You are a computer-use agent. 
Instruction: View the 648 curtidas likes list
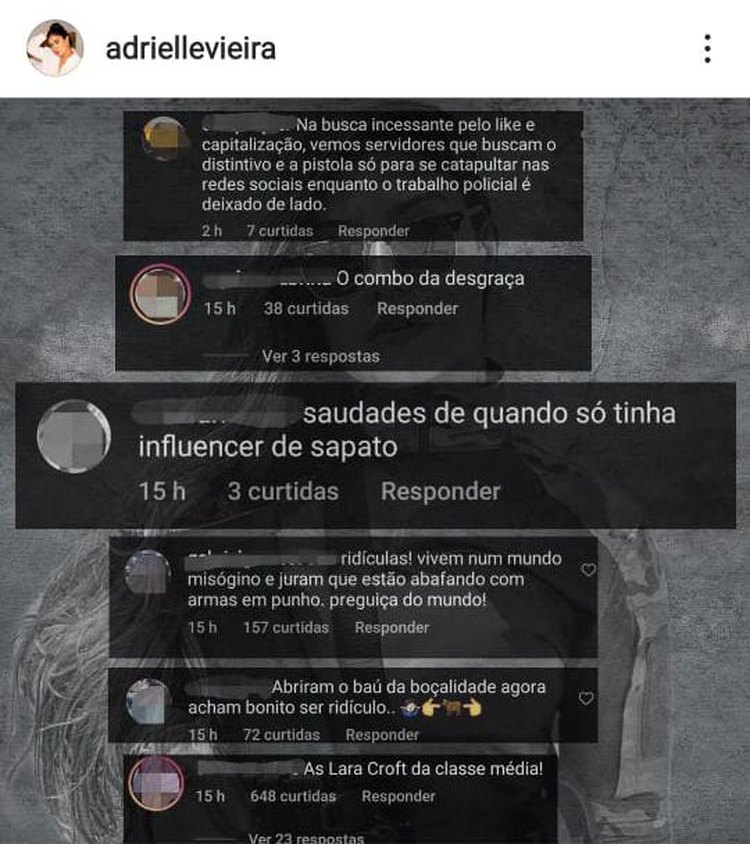tap(293, 796)
